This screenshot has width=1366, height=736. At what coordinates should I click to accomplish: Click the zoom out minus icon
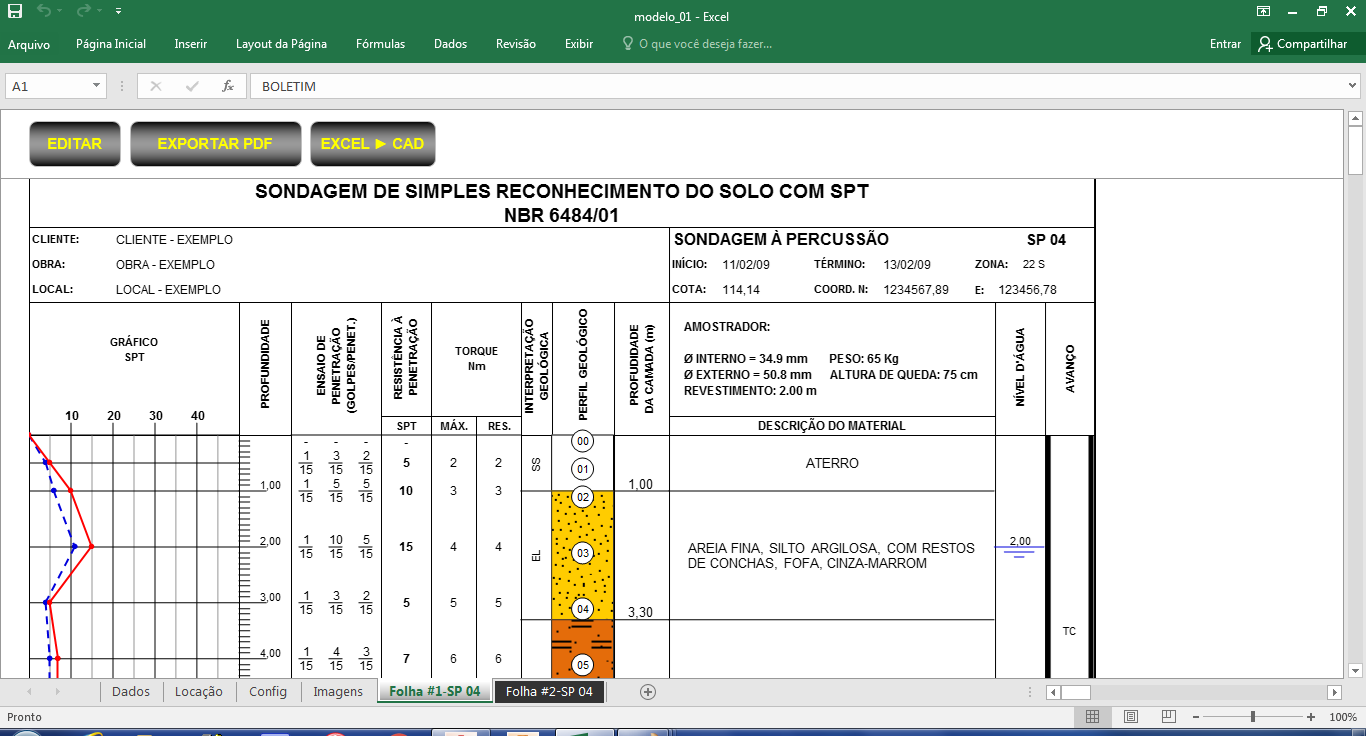click(1209, 717)
